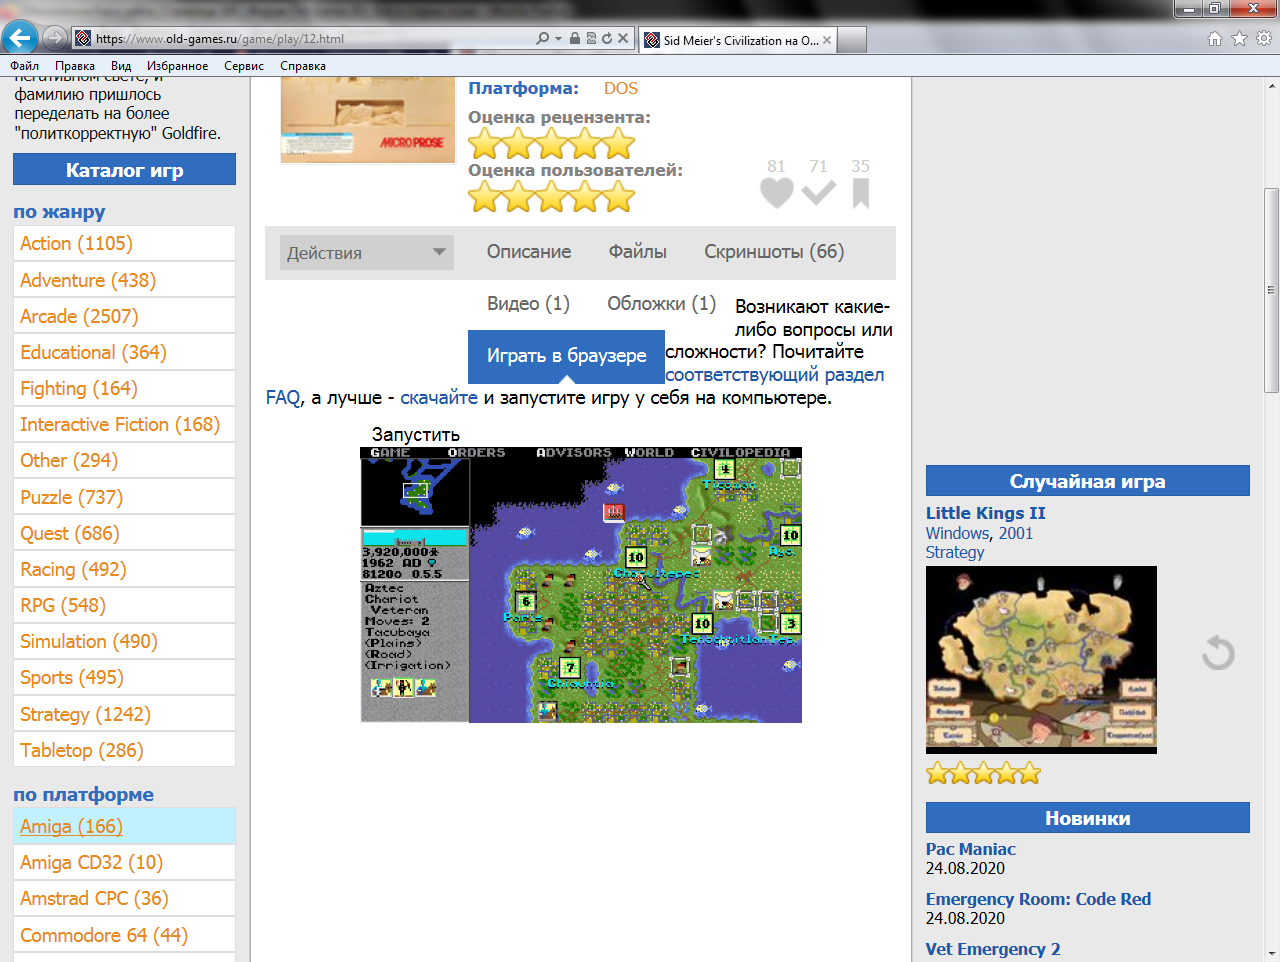Click the Civilization box cover thumbnail
The width and height of the screenshot is (1280, 962).
[x=368, y=119]
